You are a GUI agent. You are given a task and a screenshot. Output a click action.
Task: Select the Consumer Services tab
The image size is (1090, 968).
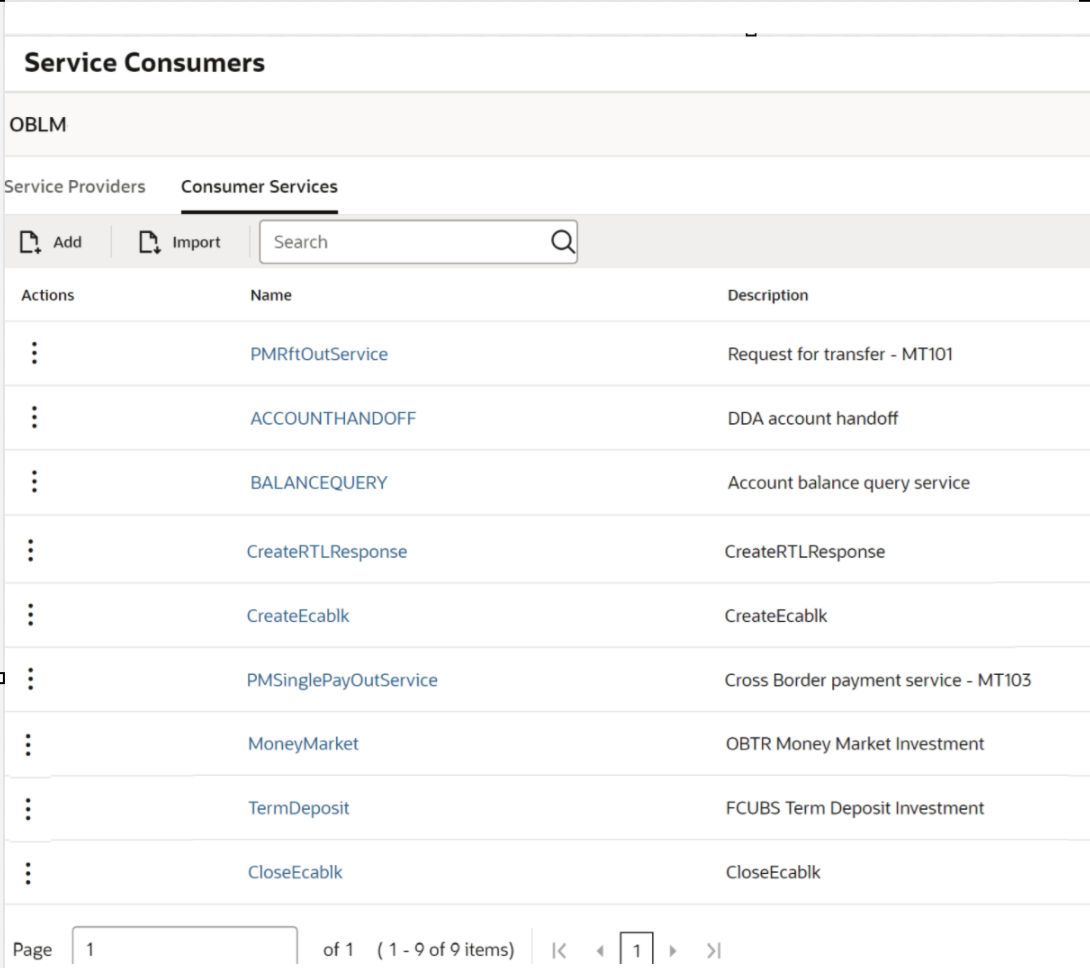[x=259, y=186]
